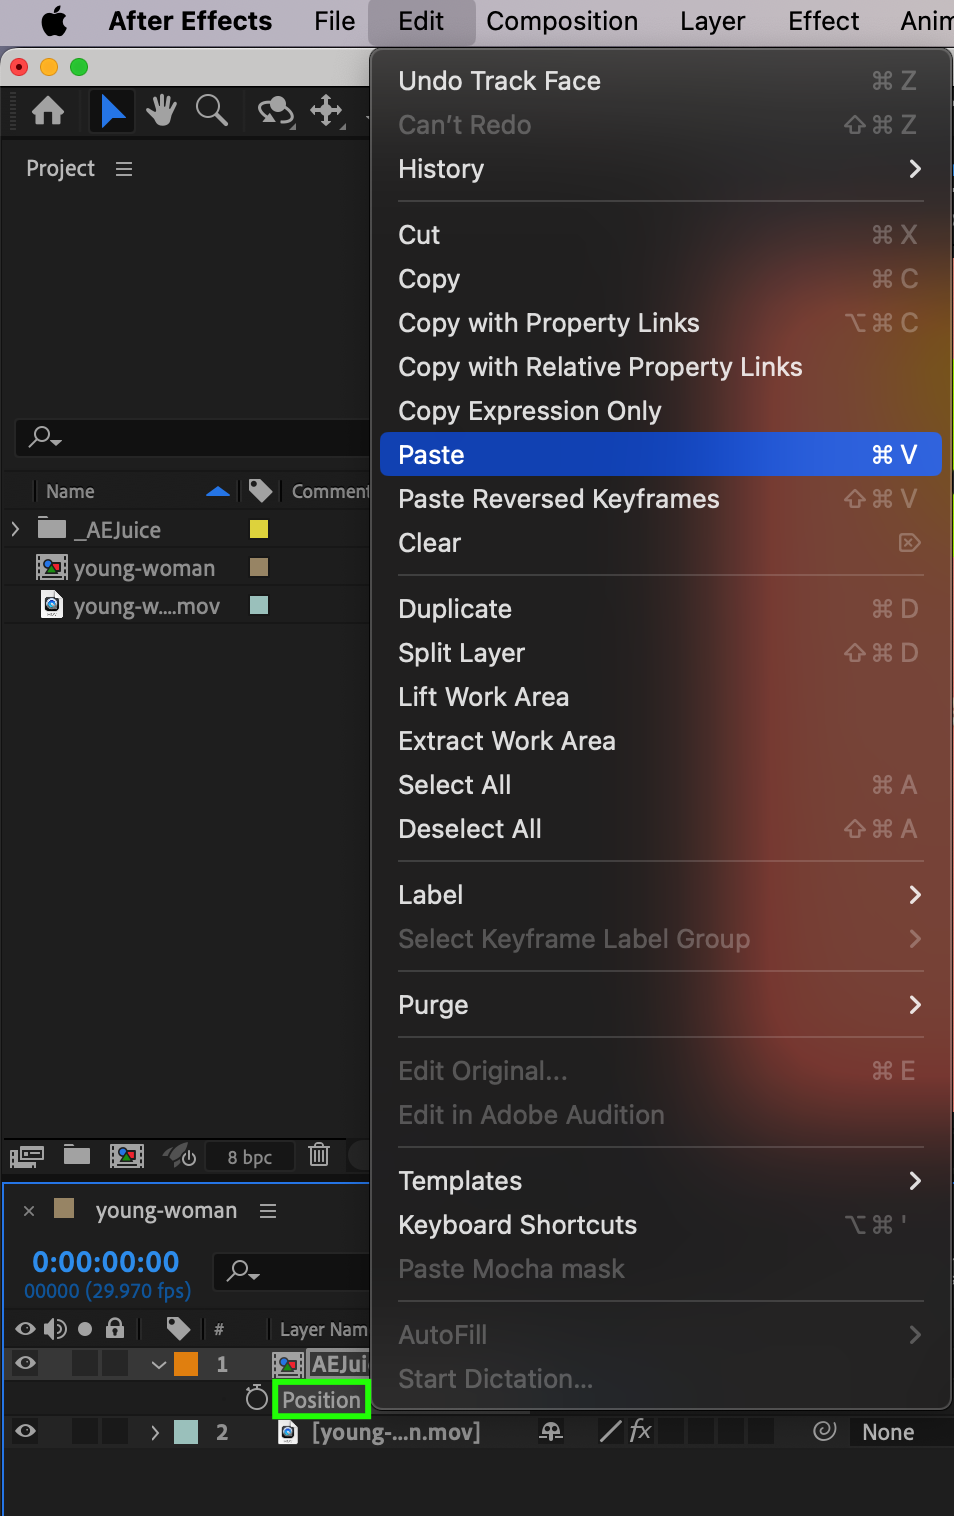954x1516 pixels.
Task: Choose Paste from the Edit menu
Action: (x=660, y=454)
